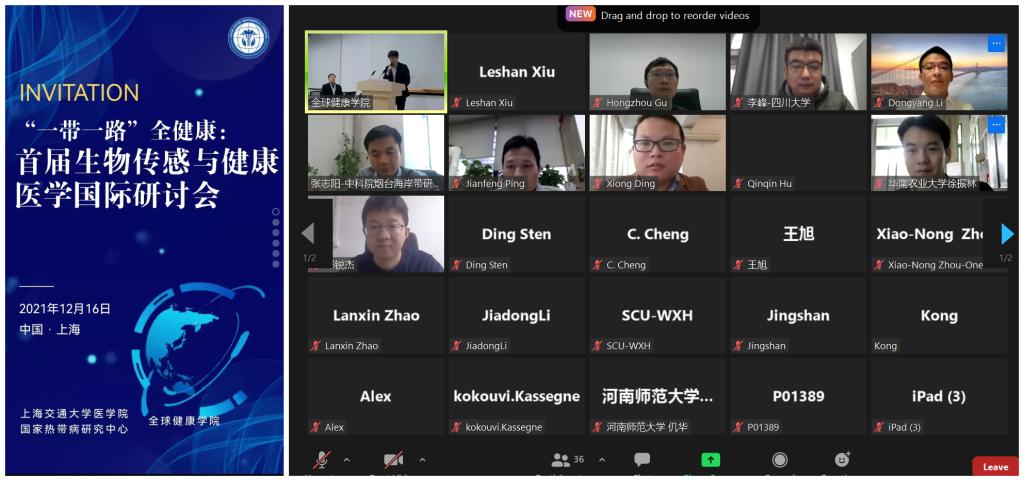The image size is (1024, 481).
Task: Click the Record circle icon
Action: click(780, 460)
